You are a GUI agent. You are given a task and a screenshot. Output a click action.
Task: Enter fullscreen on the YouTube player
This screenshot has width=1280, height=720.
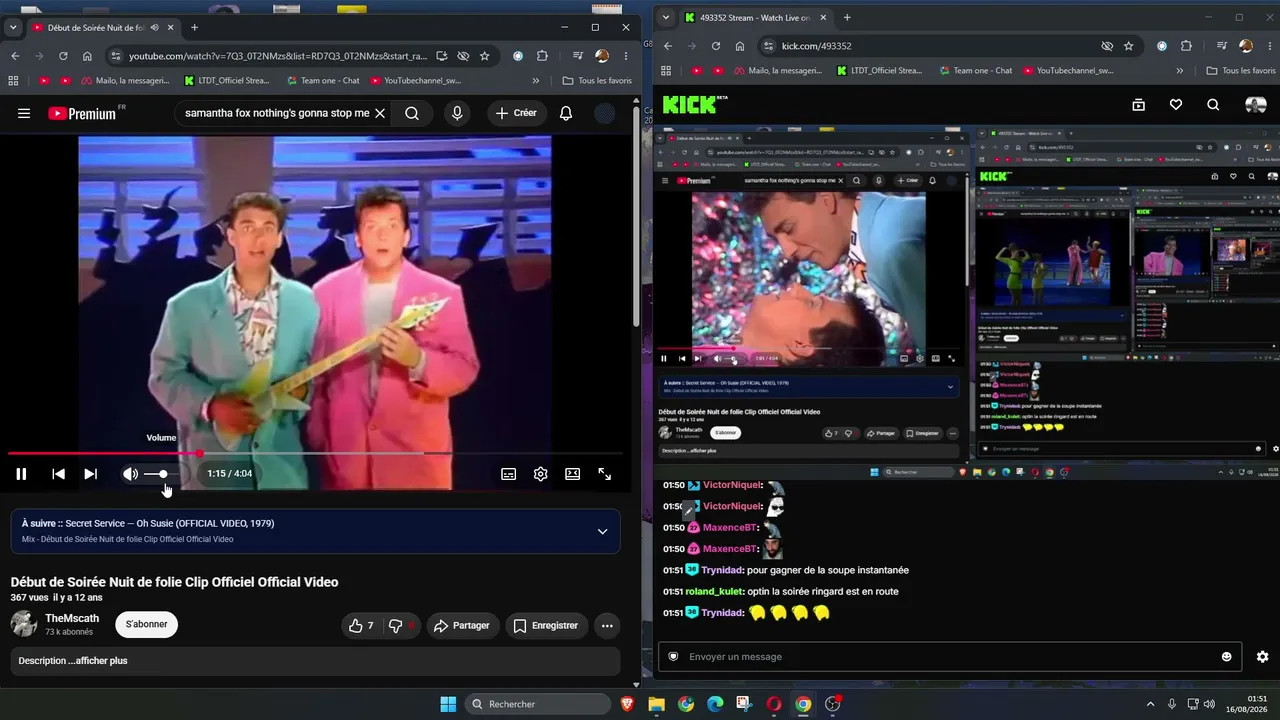pos(605,474)
